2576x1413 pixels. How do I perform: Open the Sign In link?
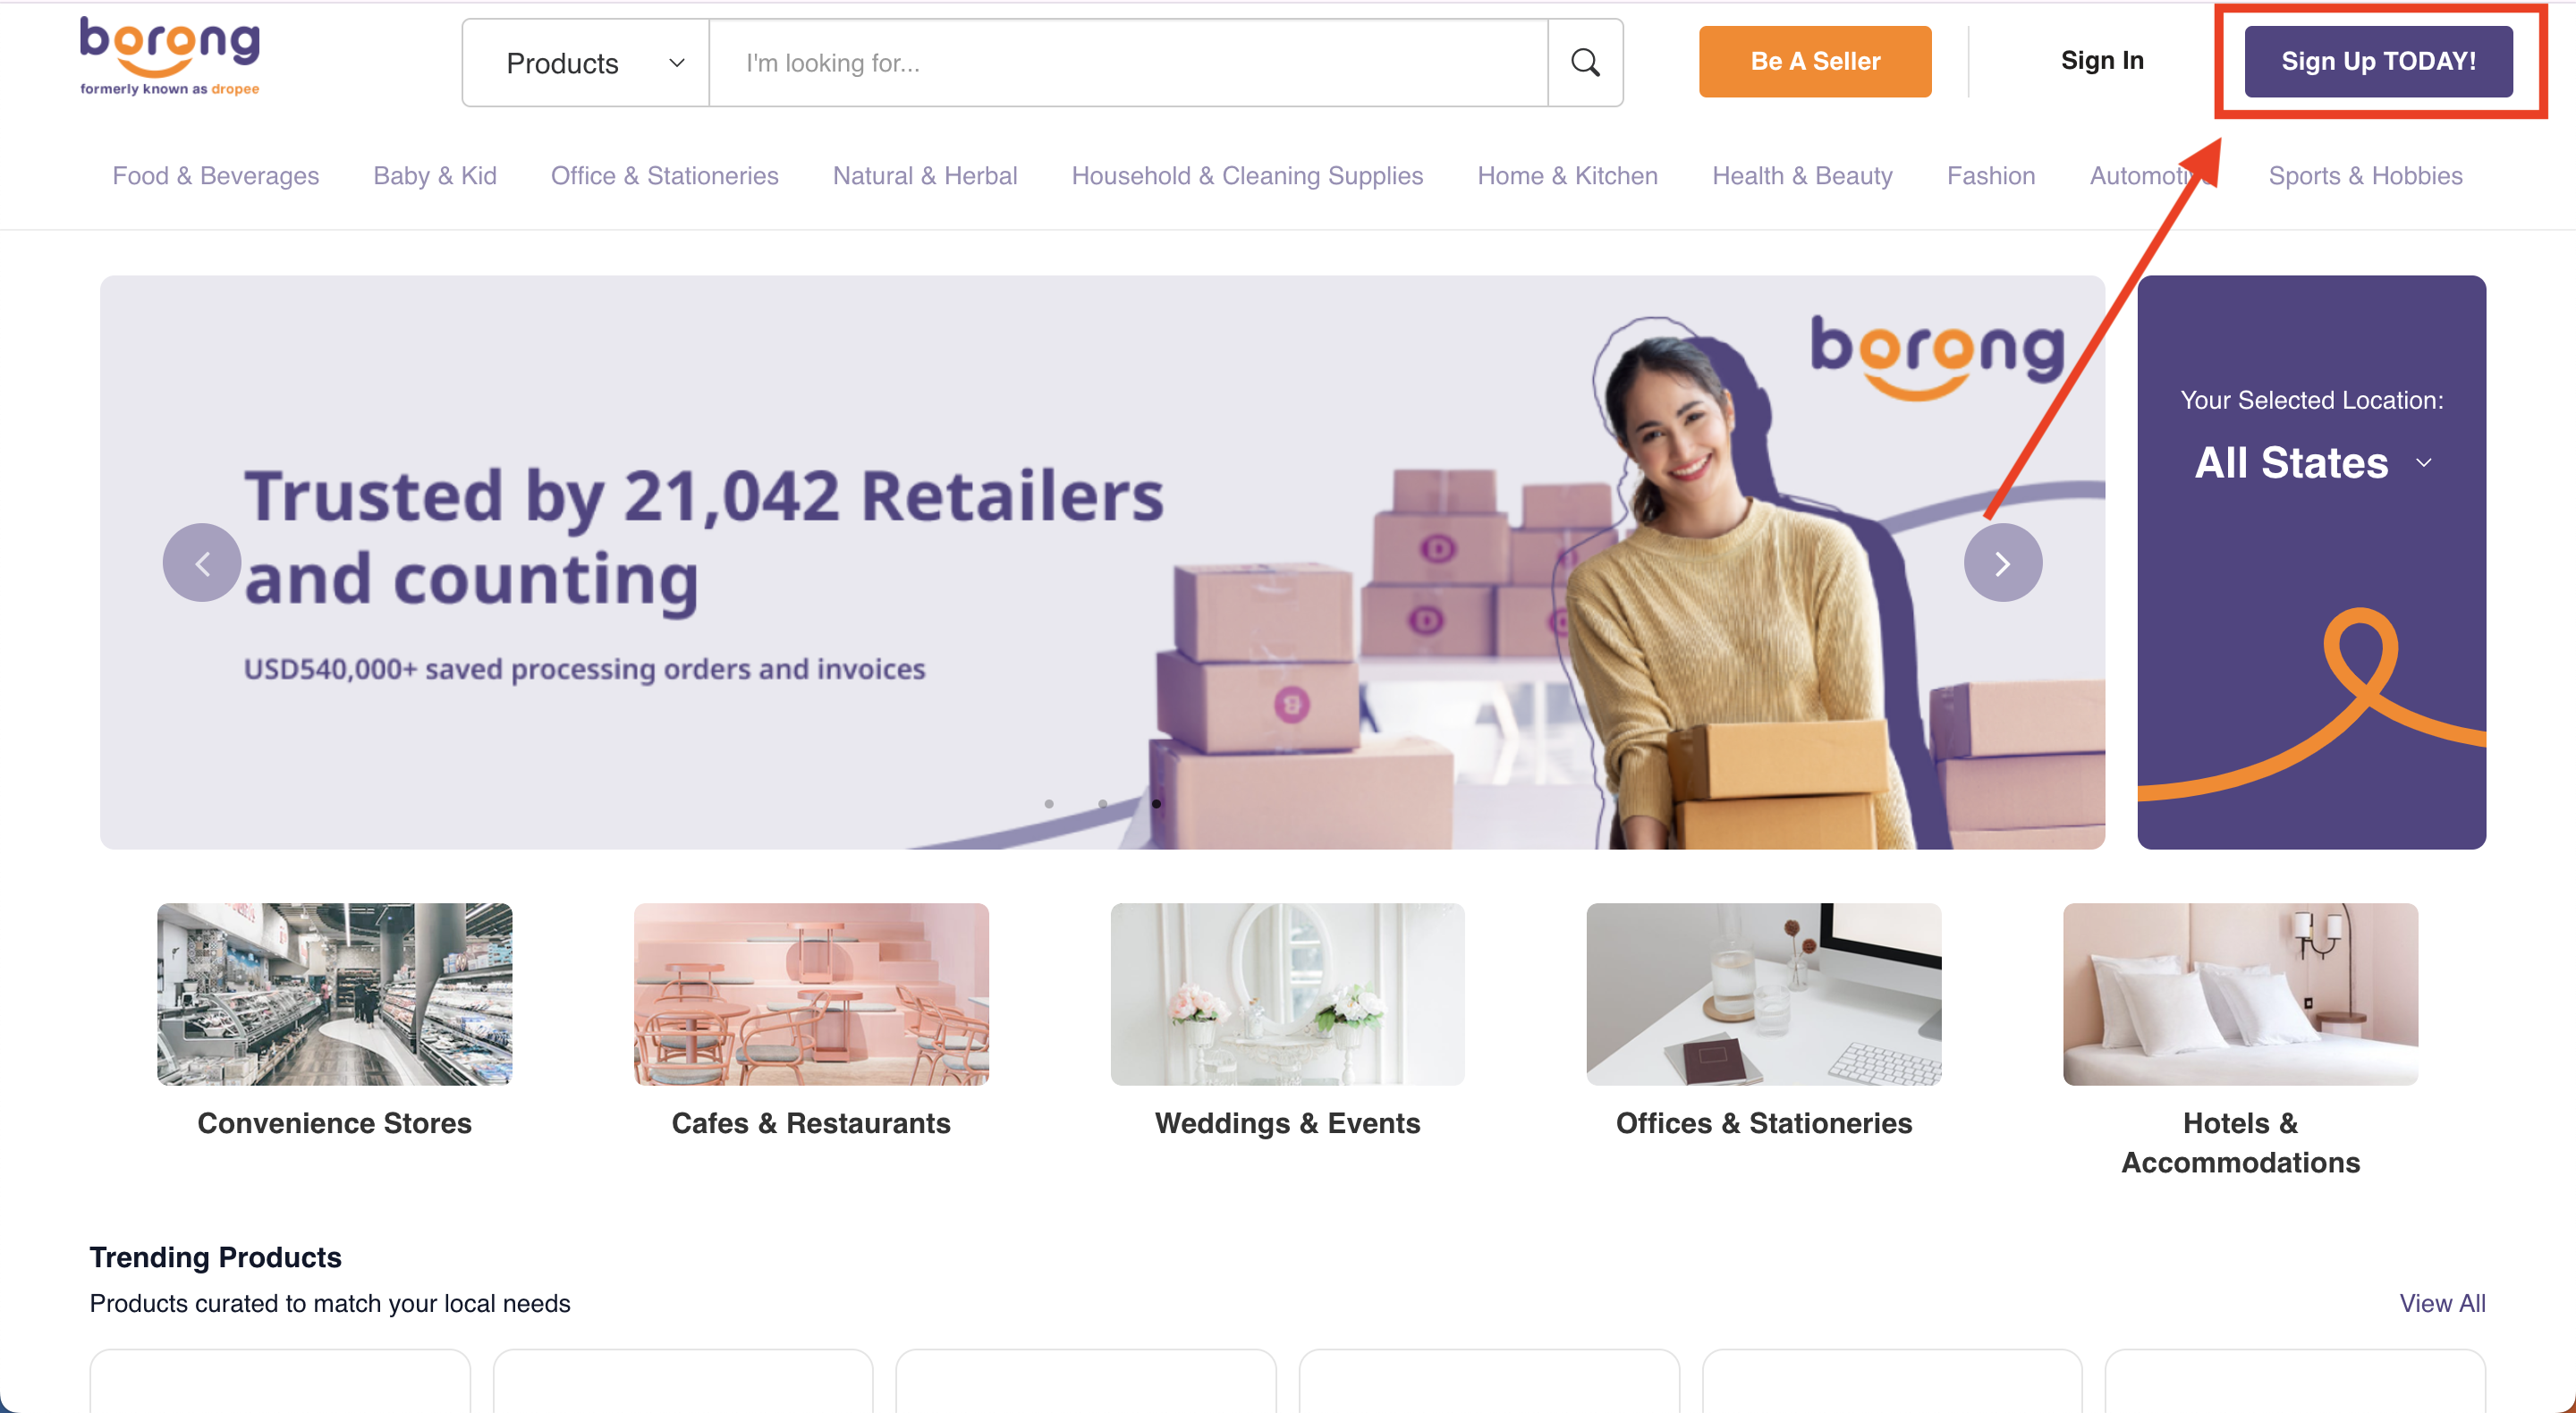[2102, 61]
